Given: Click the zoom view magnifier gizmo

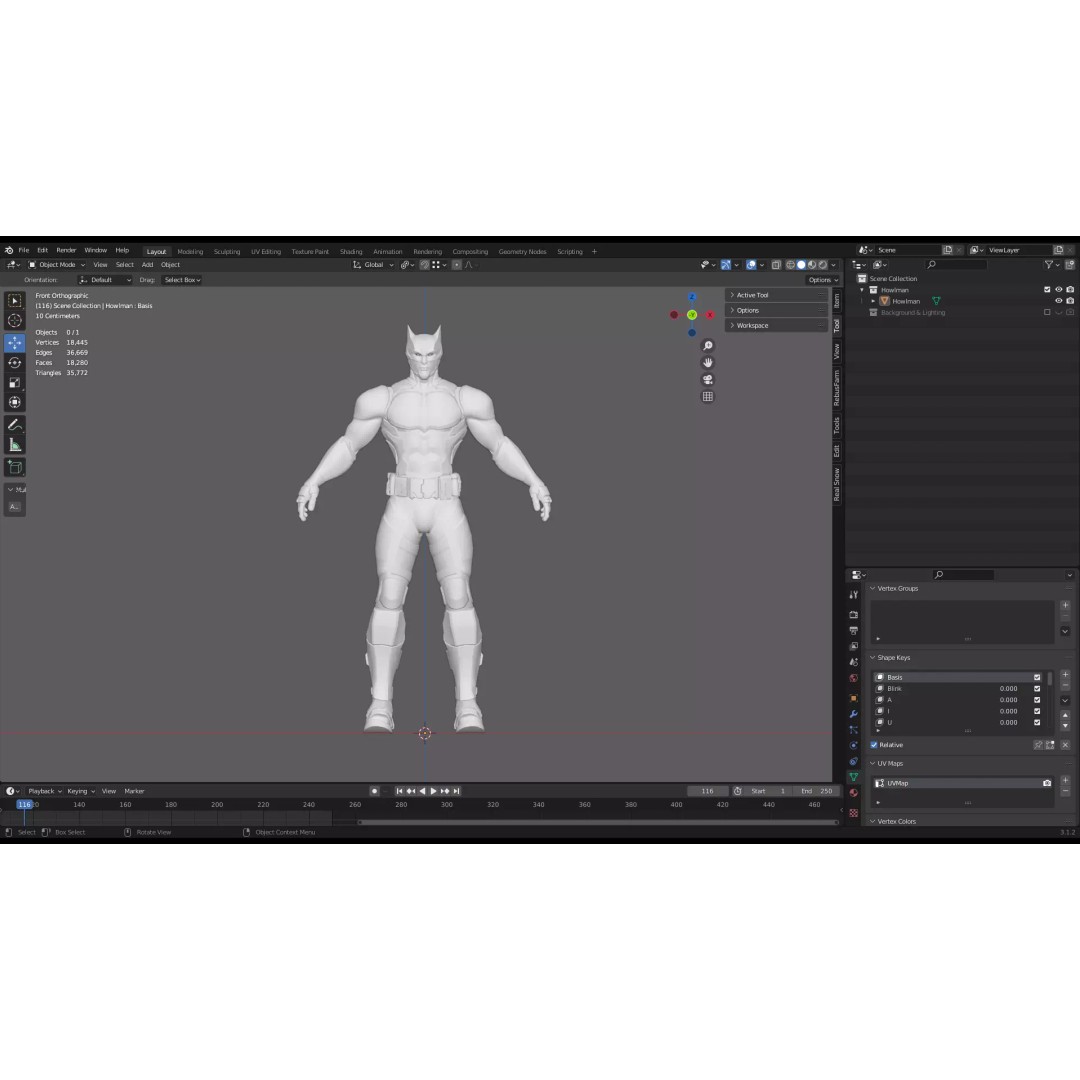Looking at the screenshot, I should coord(707,346).
